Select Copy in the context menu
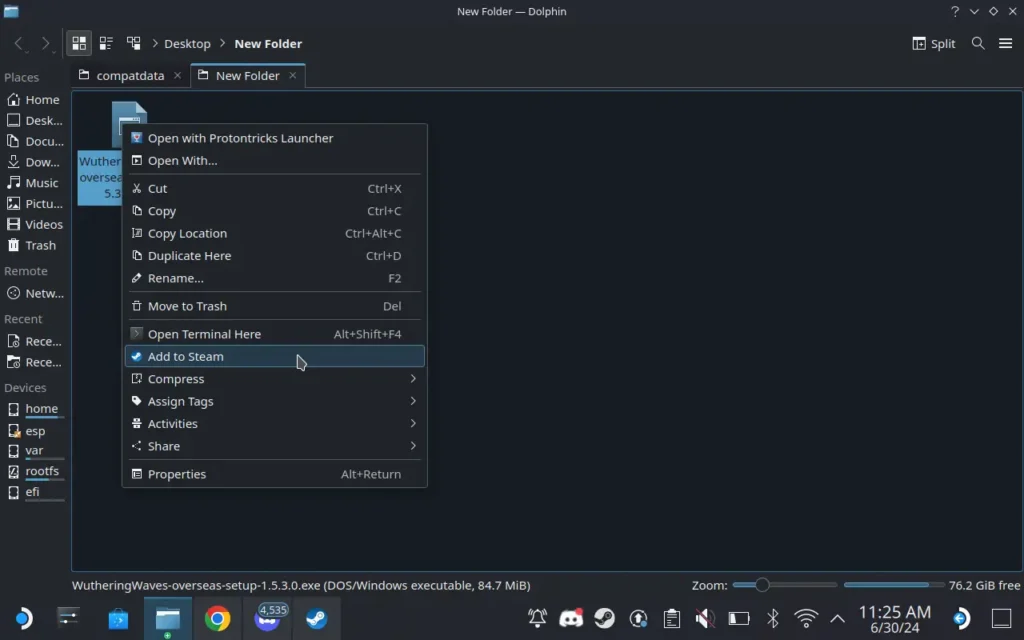The image size is (1024, 640). click(274, 211)
